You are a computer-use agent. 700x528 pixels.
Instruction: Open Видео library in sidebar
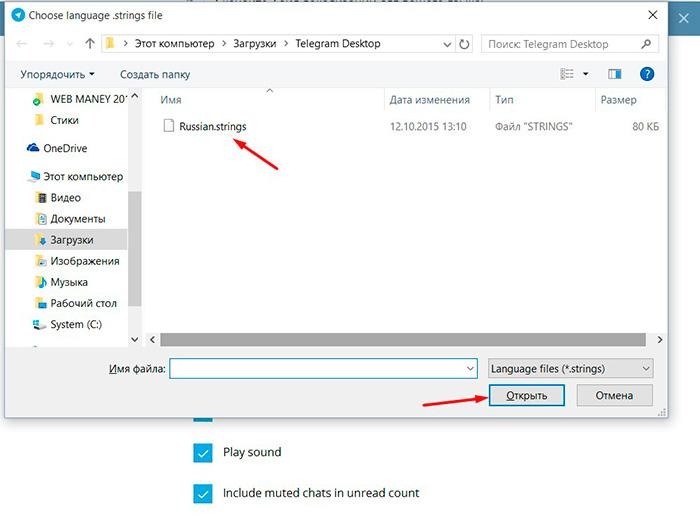[58, 198]
